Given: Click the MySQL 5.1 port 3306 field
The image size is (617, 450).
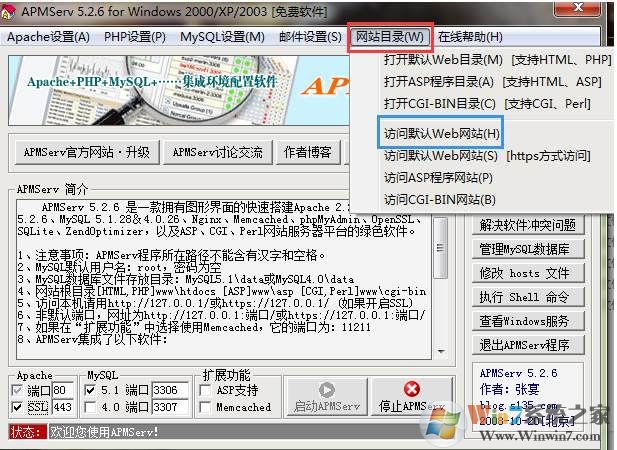Looking at the screenshot, I should 170,390.
